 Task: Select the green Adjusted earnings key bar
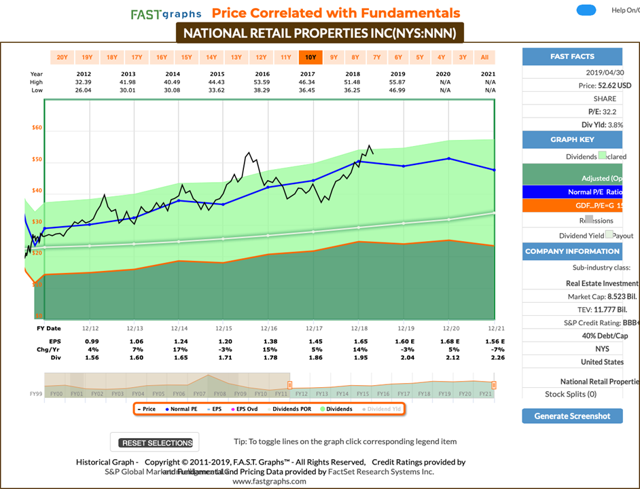click(x=572, y=175)
